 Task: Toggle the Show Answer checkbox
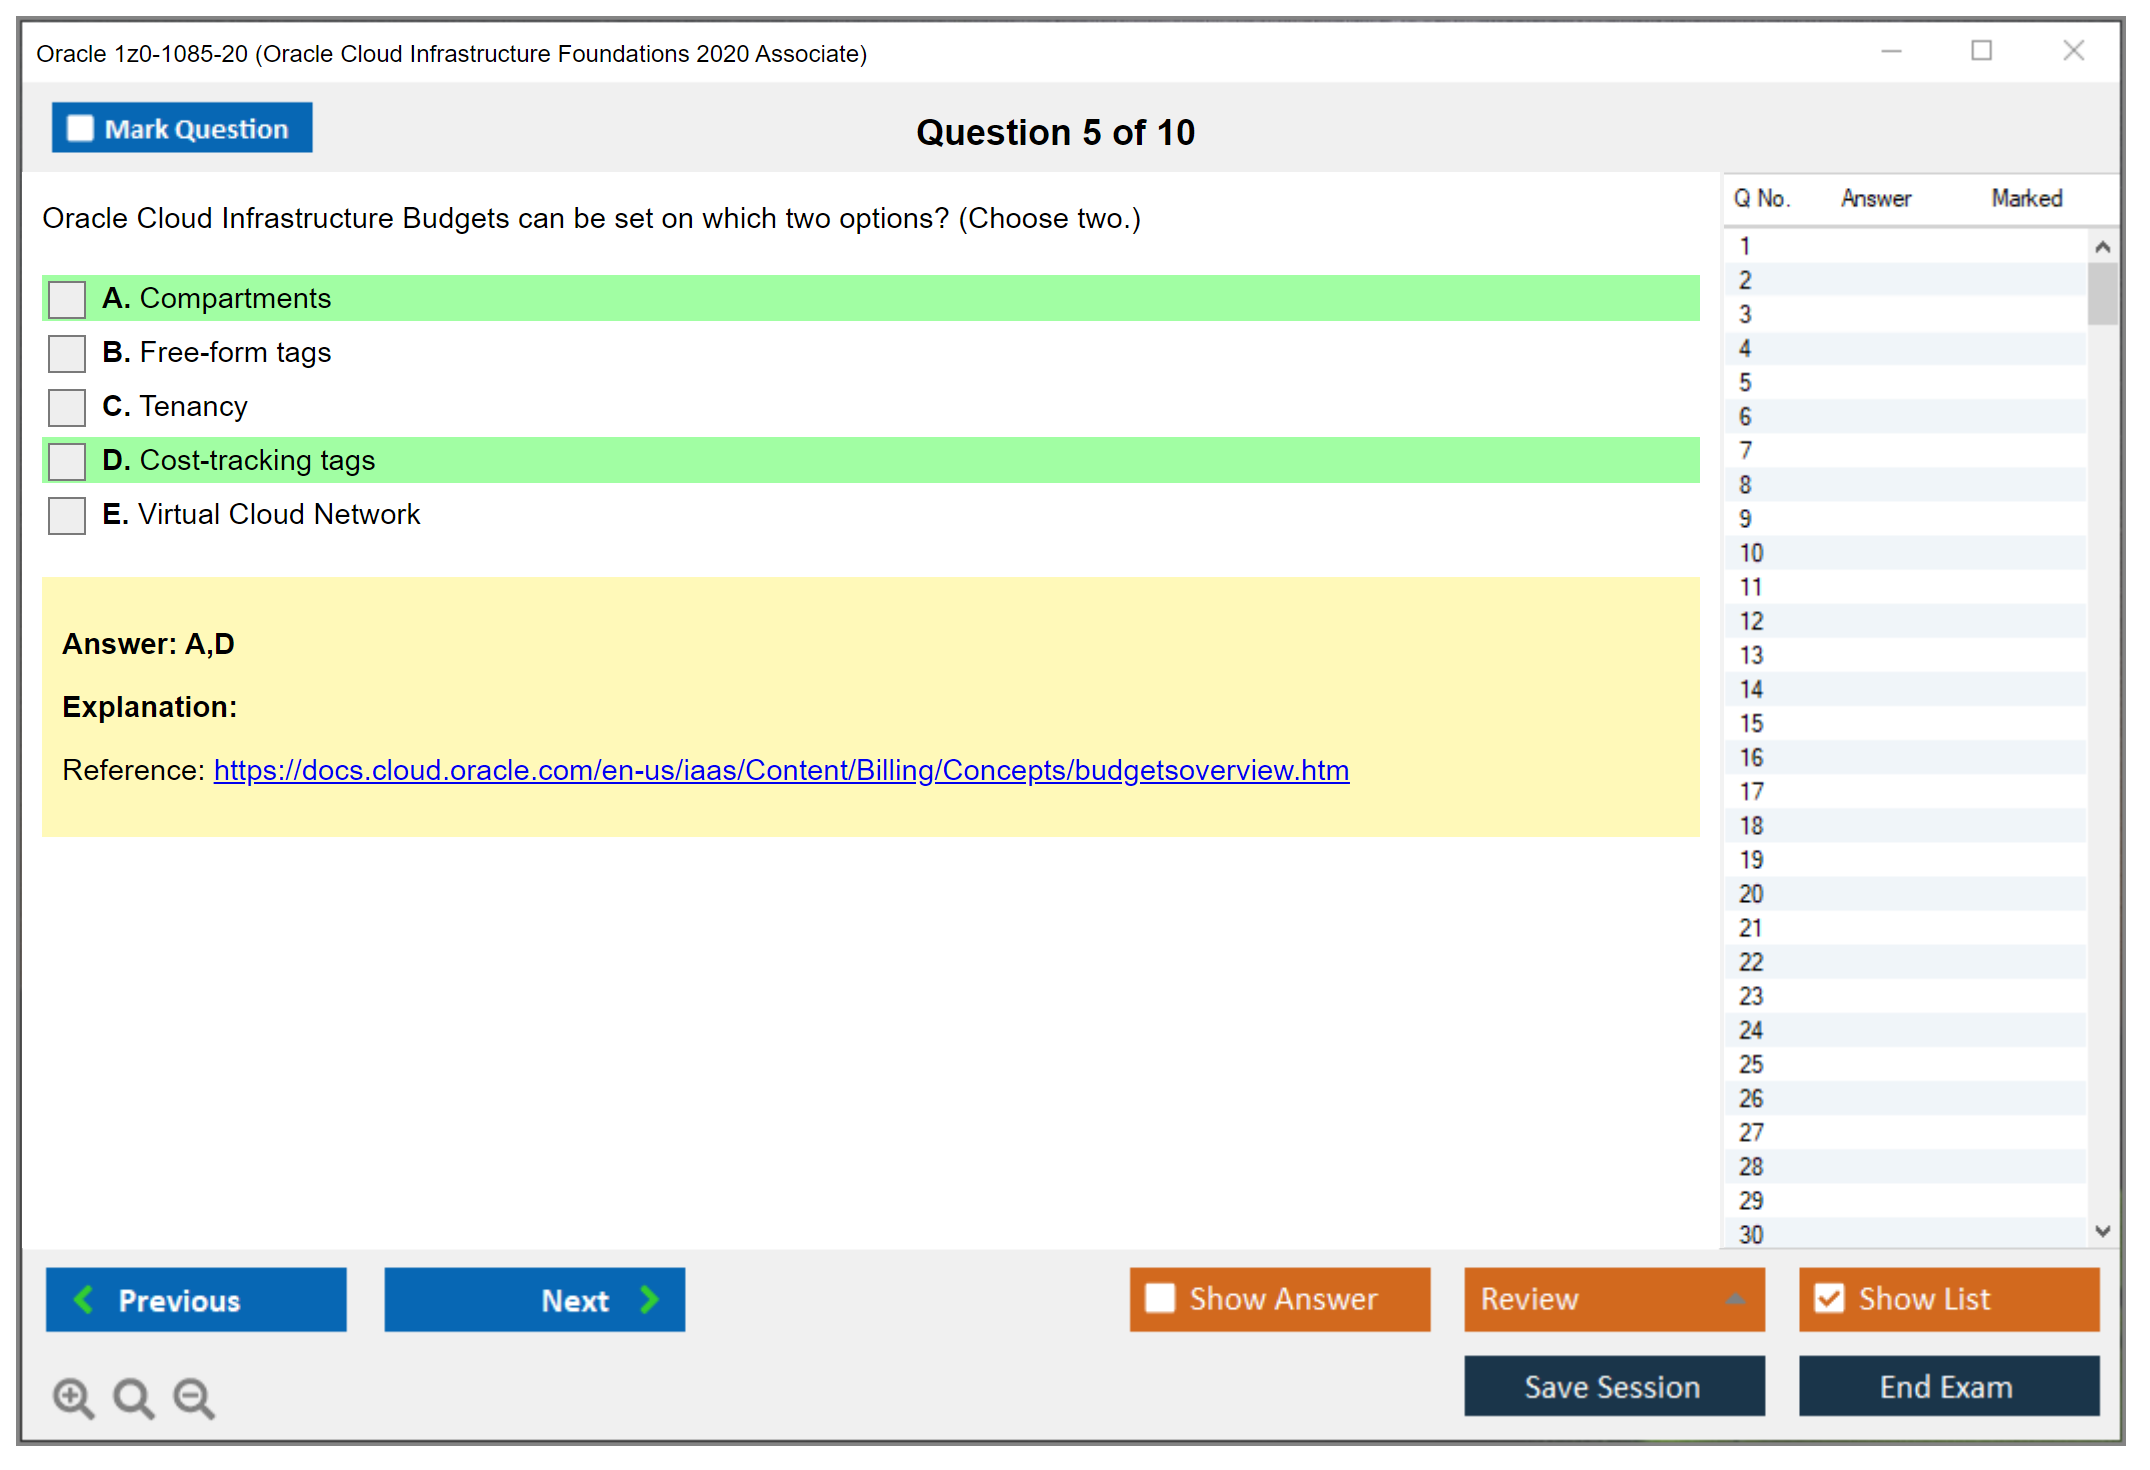tap(1160, 1298)
